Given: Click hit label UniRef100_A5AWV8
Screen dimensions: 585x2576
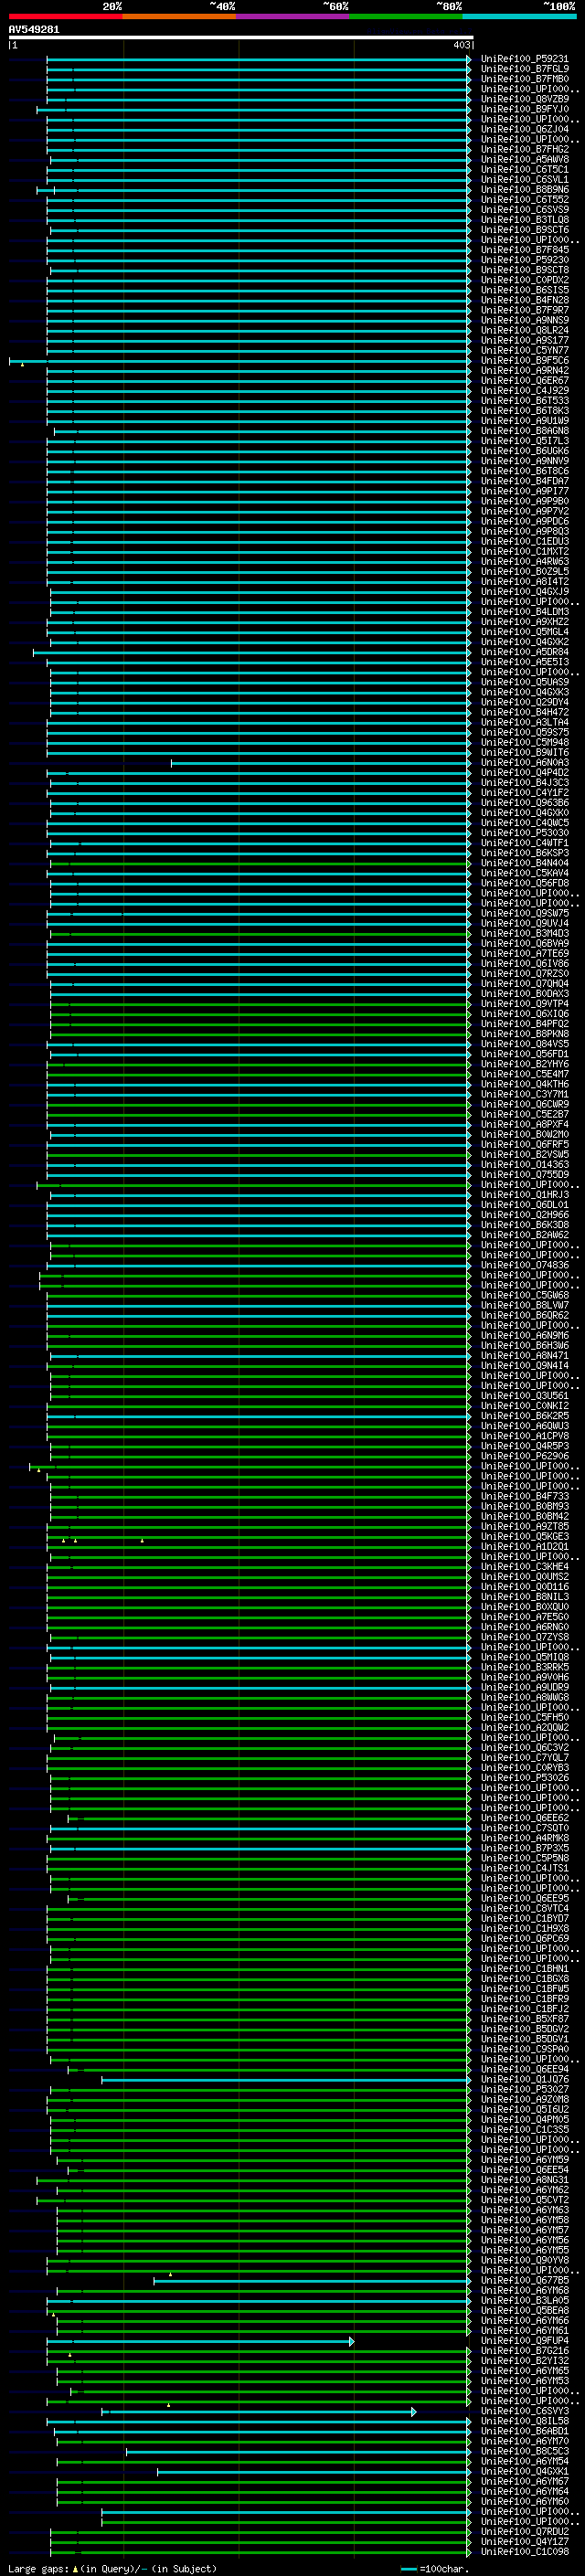Looking at the screenshot, I should [x=524, y=160].
